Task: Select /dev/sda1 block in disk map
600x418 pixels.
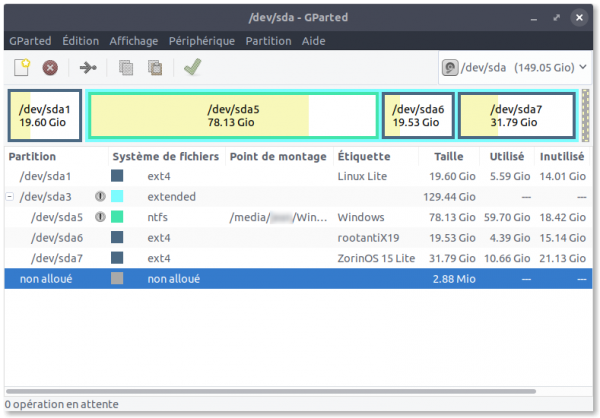Action: pos(44,116)
